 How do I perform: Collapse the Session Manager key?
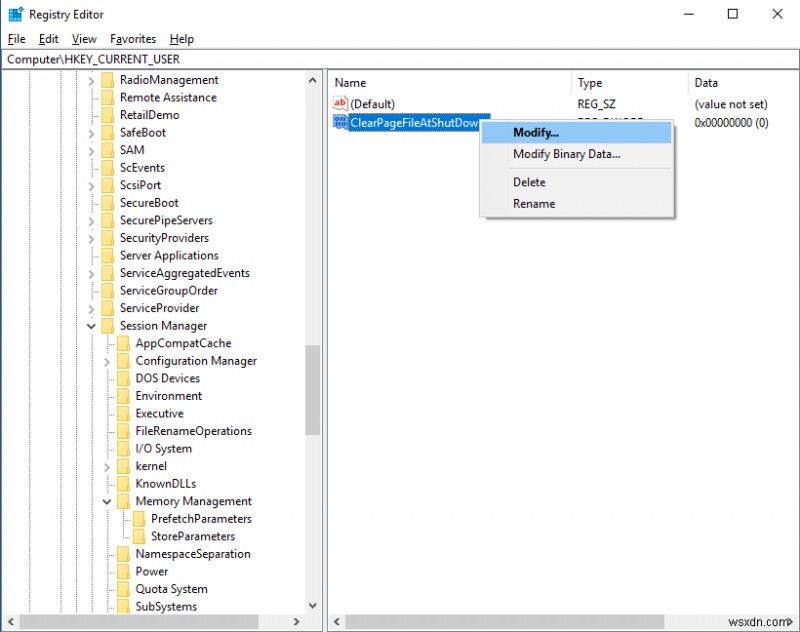[90, 325]
